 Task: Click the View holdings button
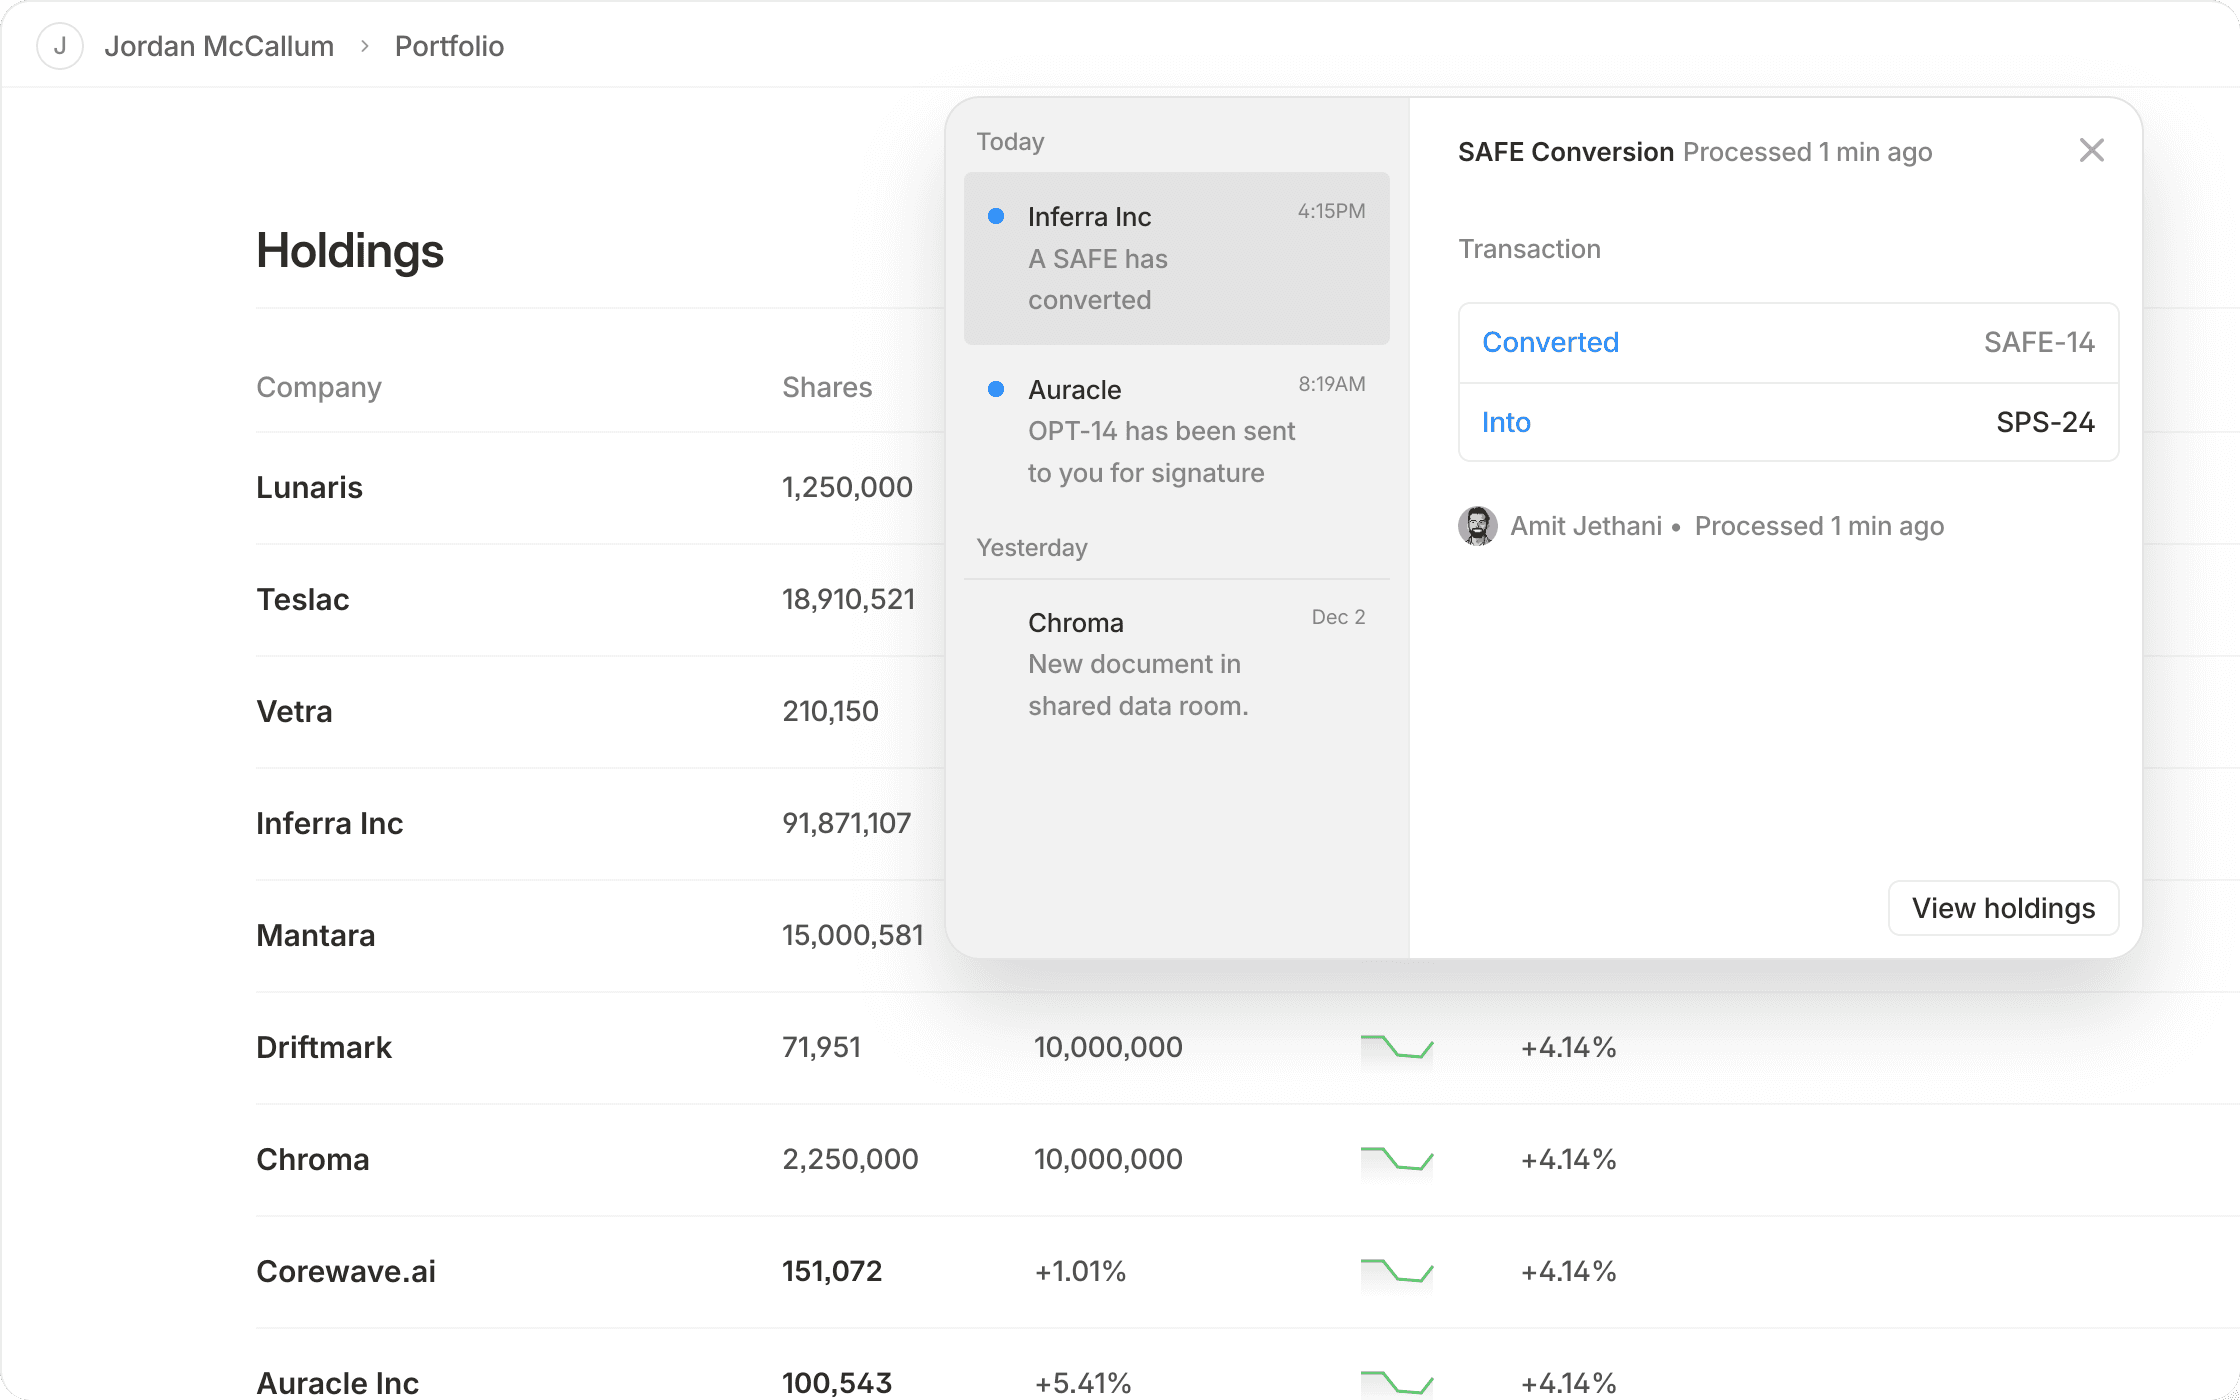[2003, 908]
